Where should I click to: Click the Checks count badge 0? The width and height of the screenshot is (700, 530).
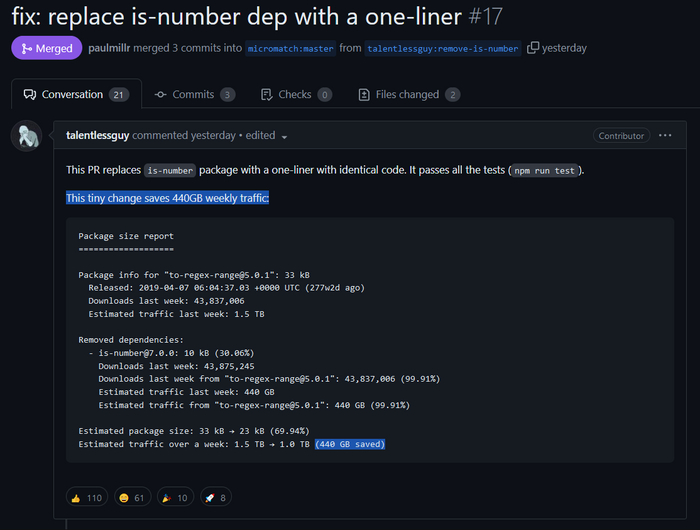[325, 95]
